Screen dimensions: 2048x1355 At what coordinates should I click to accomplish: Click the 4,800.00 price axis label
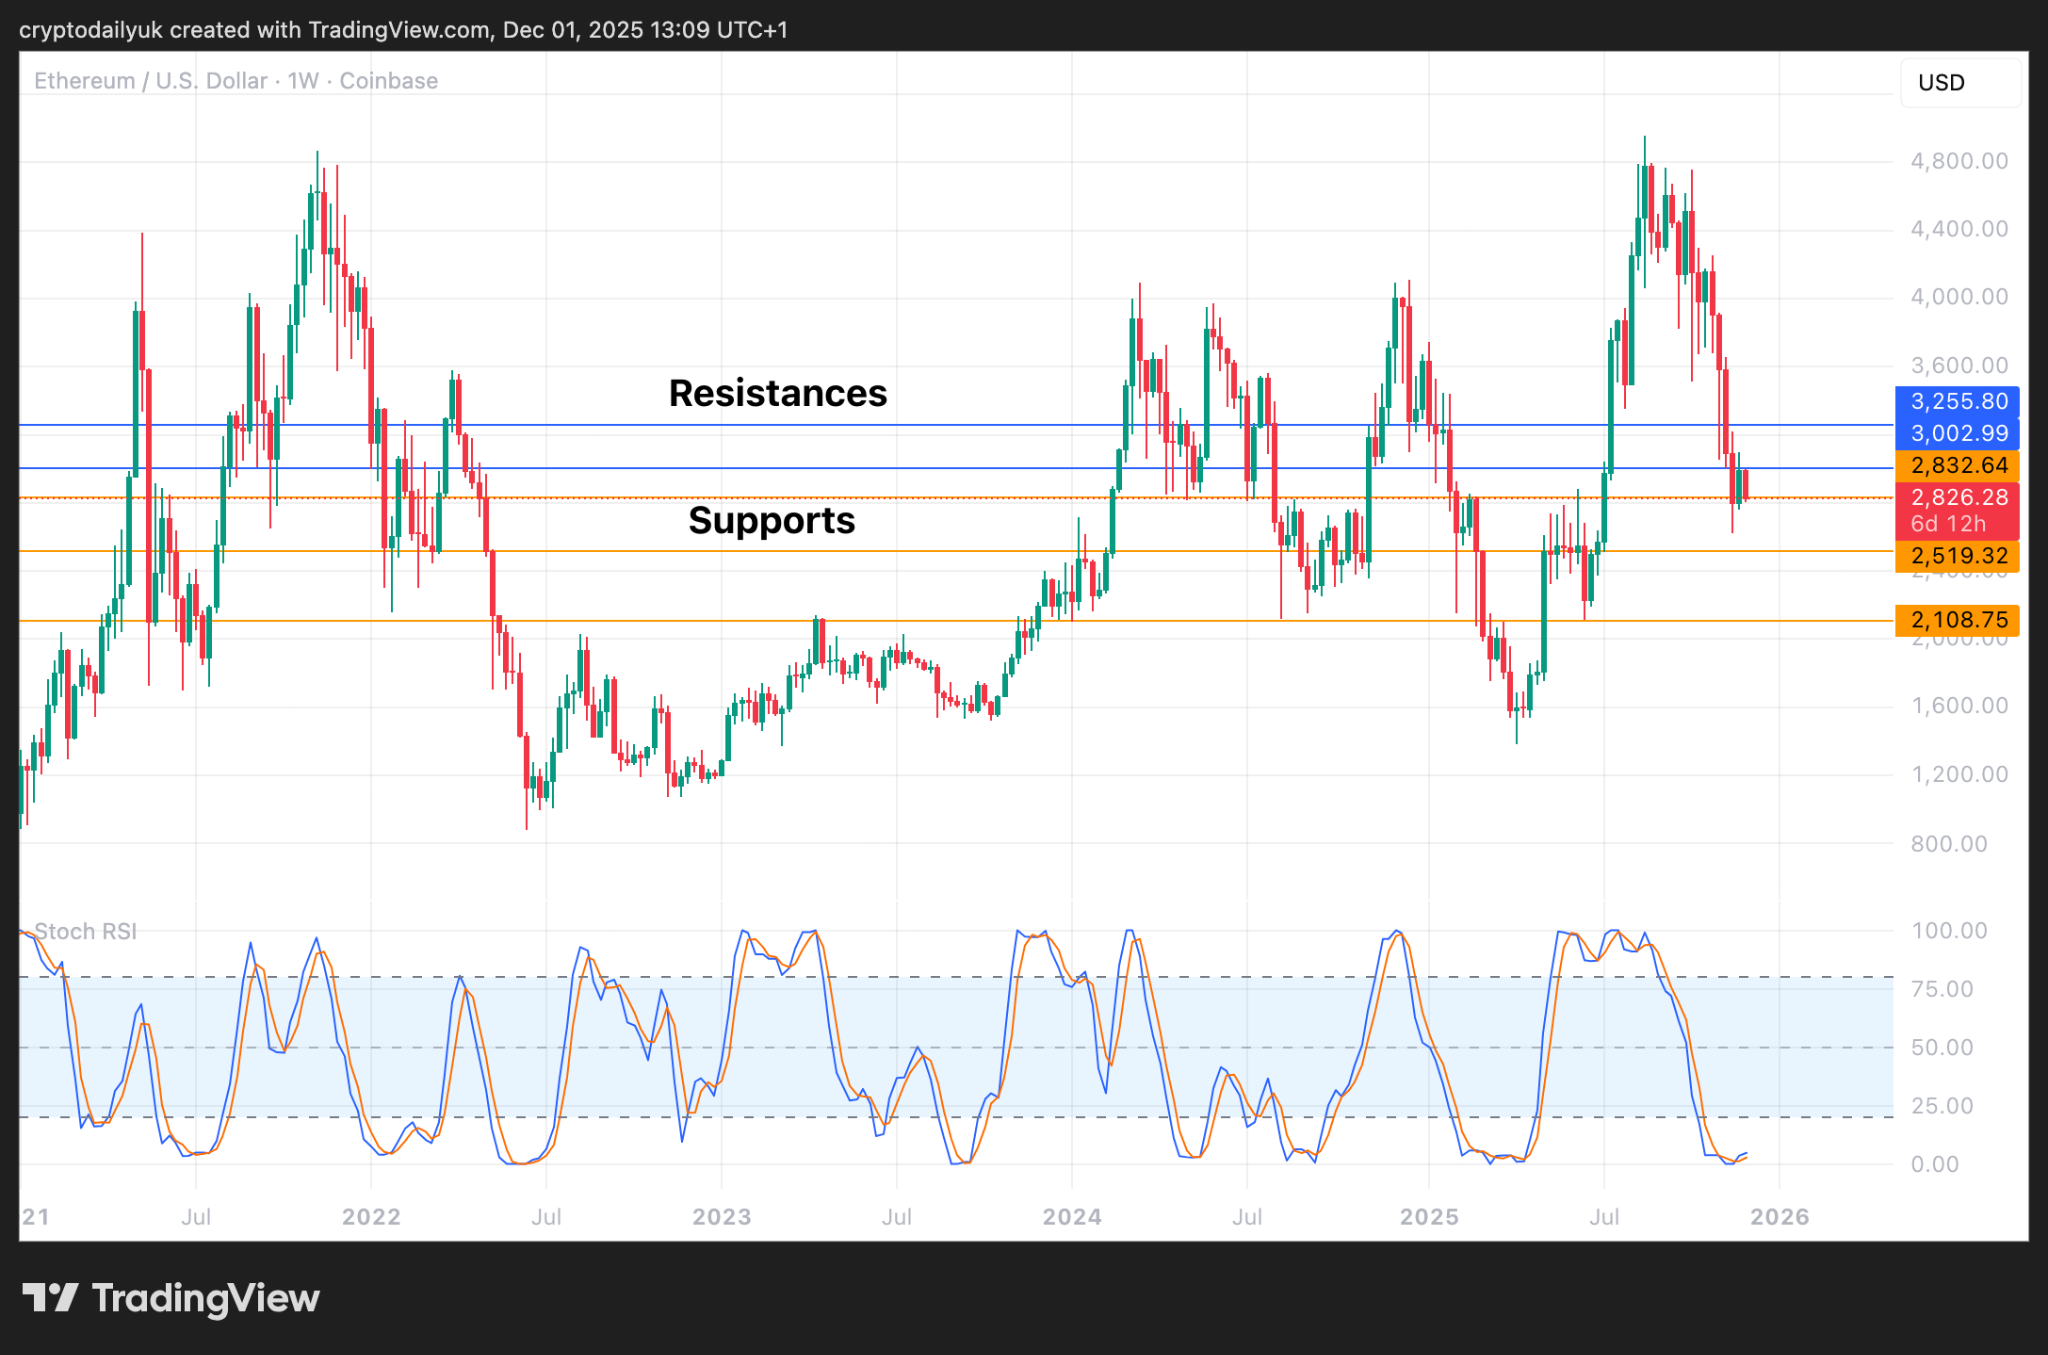coord(1958,161)
